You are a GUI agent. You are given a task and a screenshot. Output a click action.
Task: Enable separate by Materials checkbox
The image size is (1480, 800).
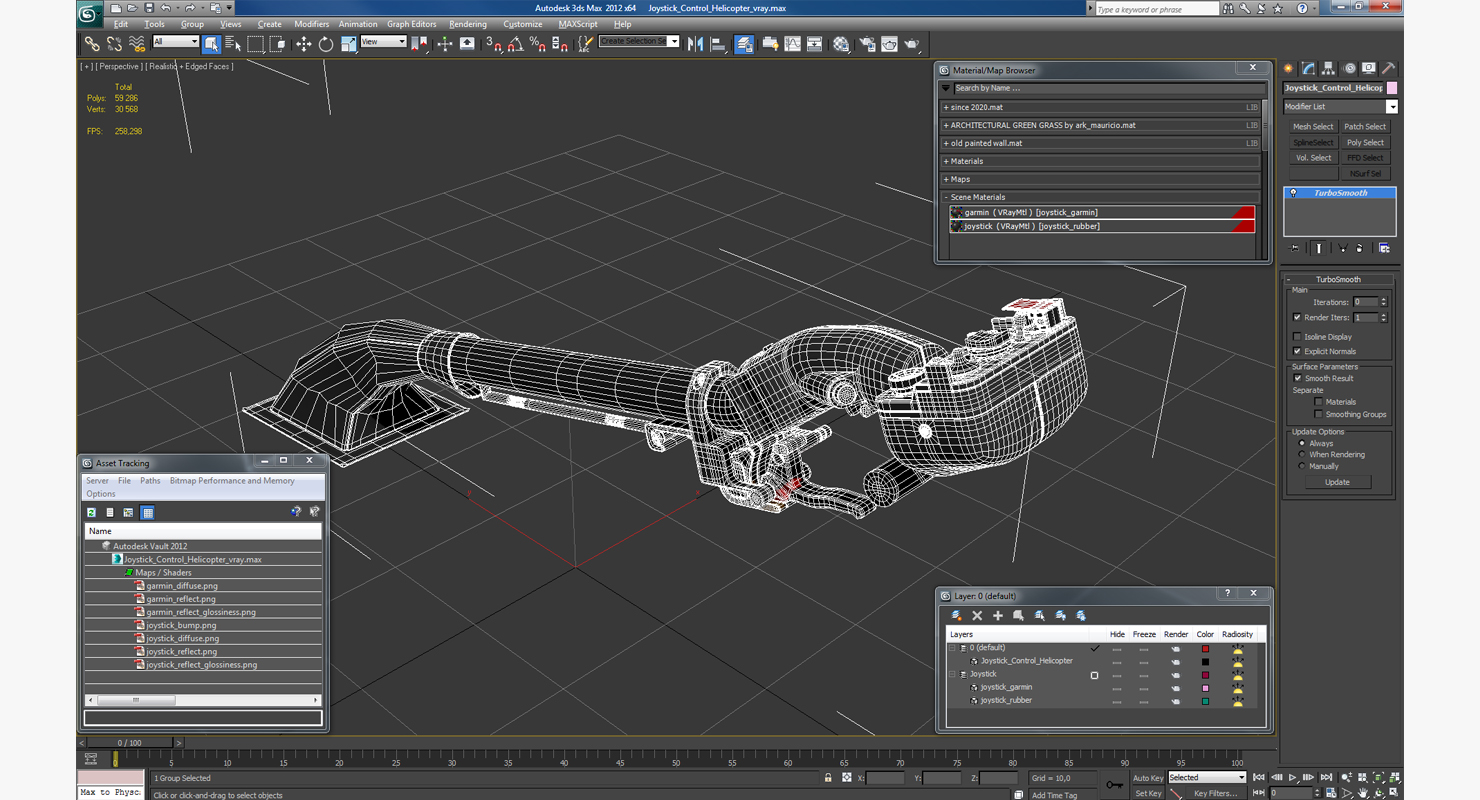1319,402
